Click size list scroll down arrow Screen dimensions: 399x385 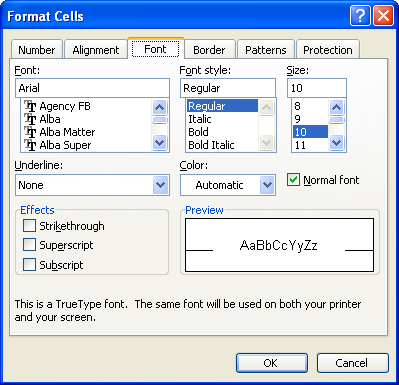(x=337, y=143)
